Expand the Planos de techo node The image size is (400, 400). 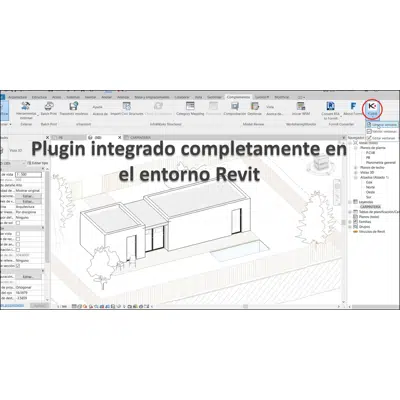[x=356, y=168]
